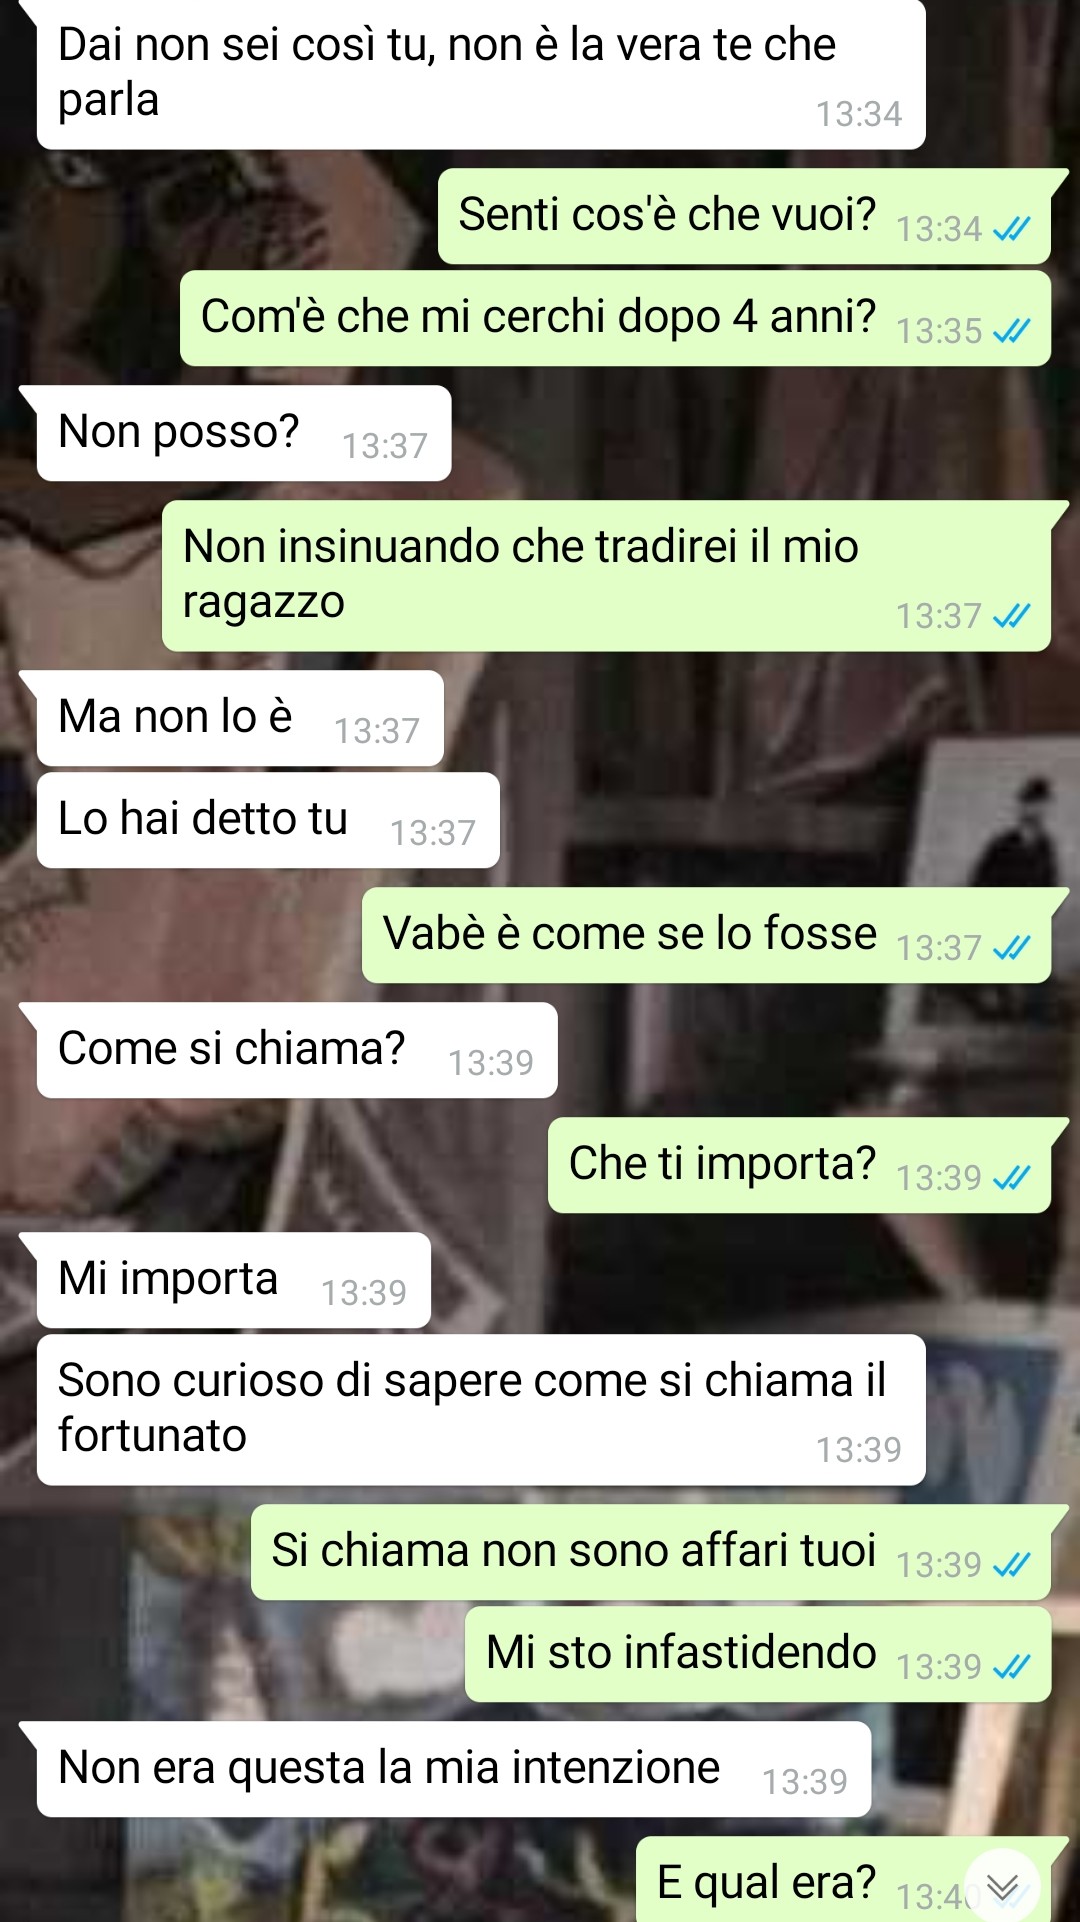The width and height of the screenshot is (1080, 1922).
Task: Tap read ticks on 'Che ti importa?' message
Action: click(1011, 1179)
